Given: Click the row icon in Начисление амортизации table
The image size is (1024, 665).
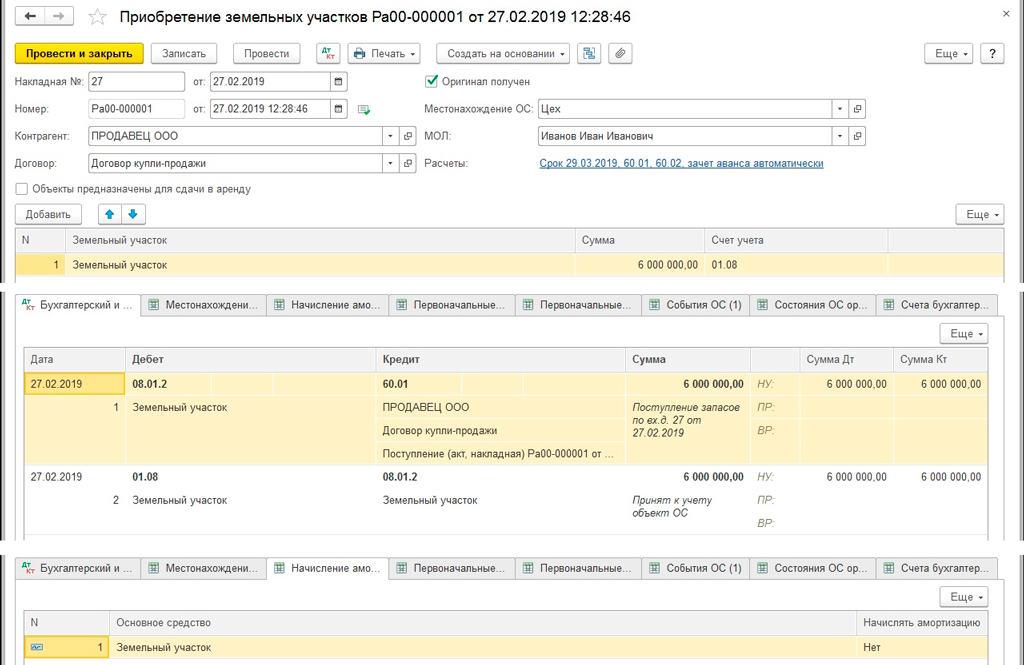Looking at the screenshot, I should coord(37,647).
